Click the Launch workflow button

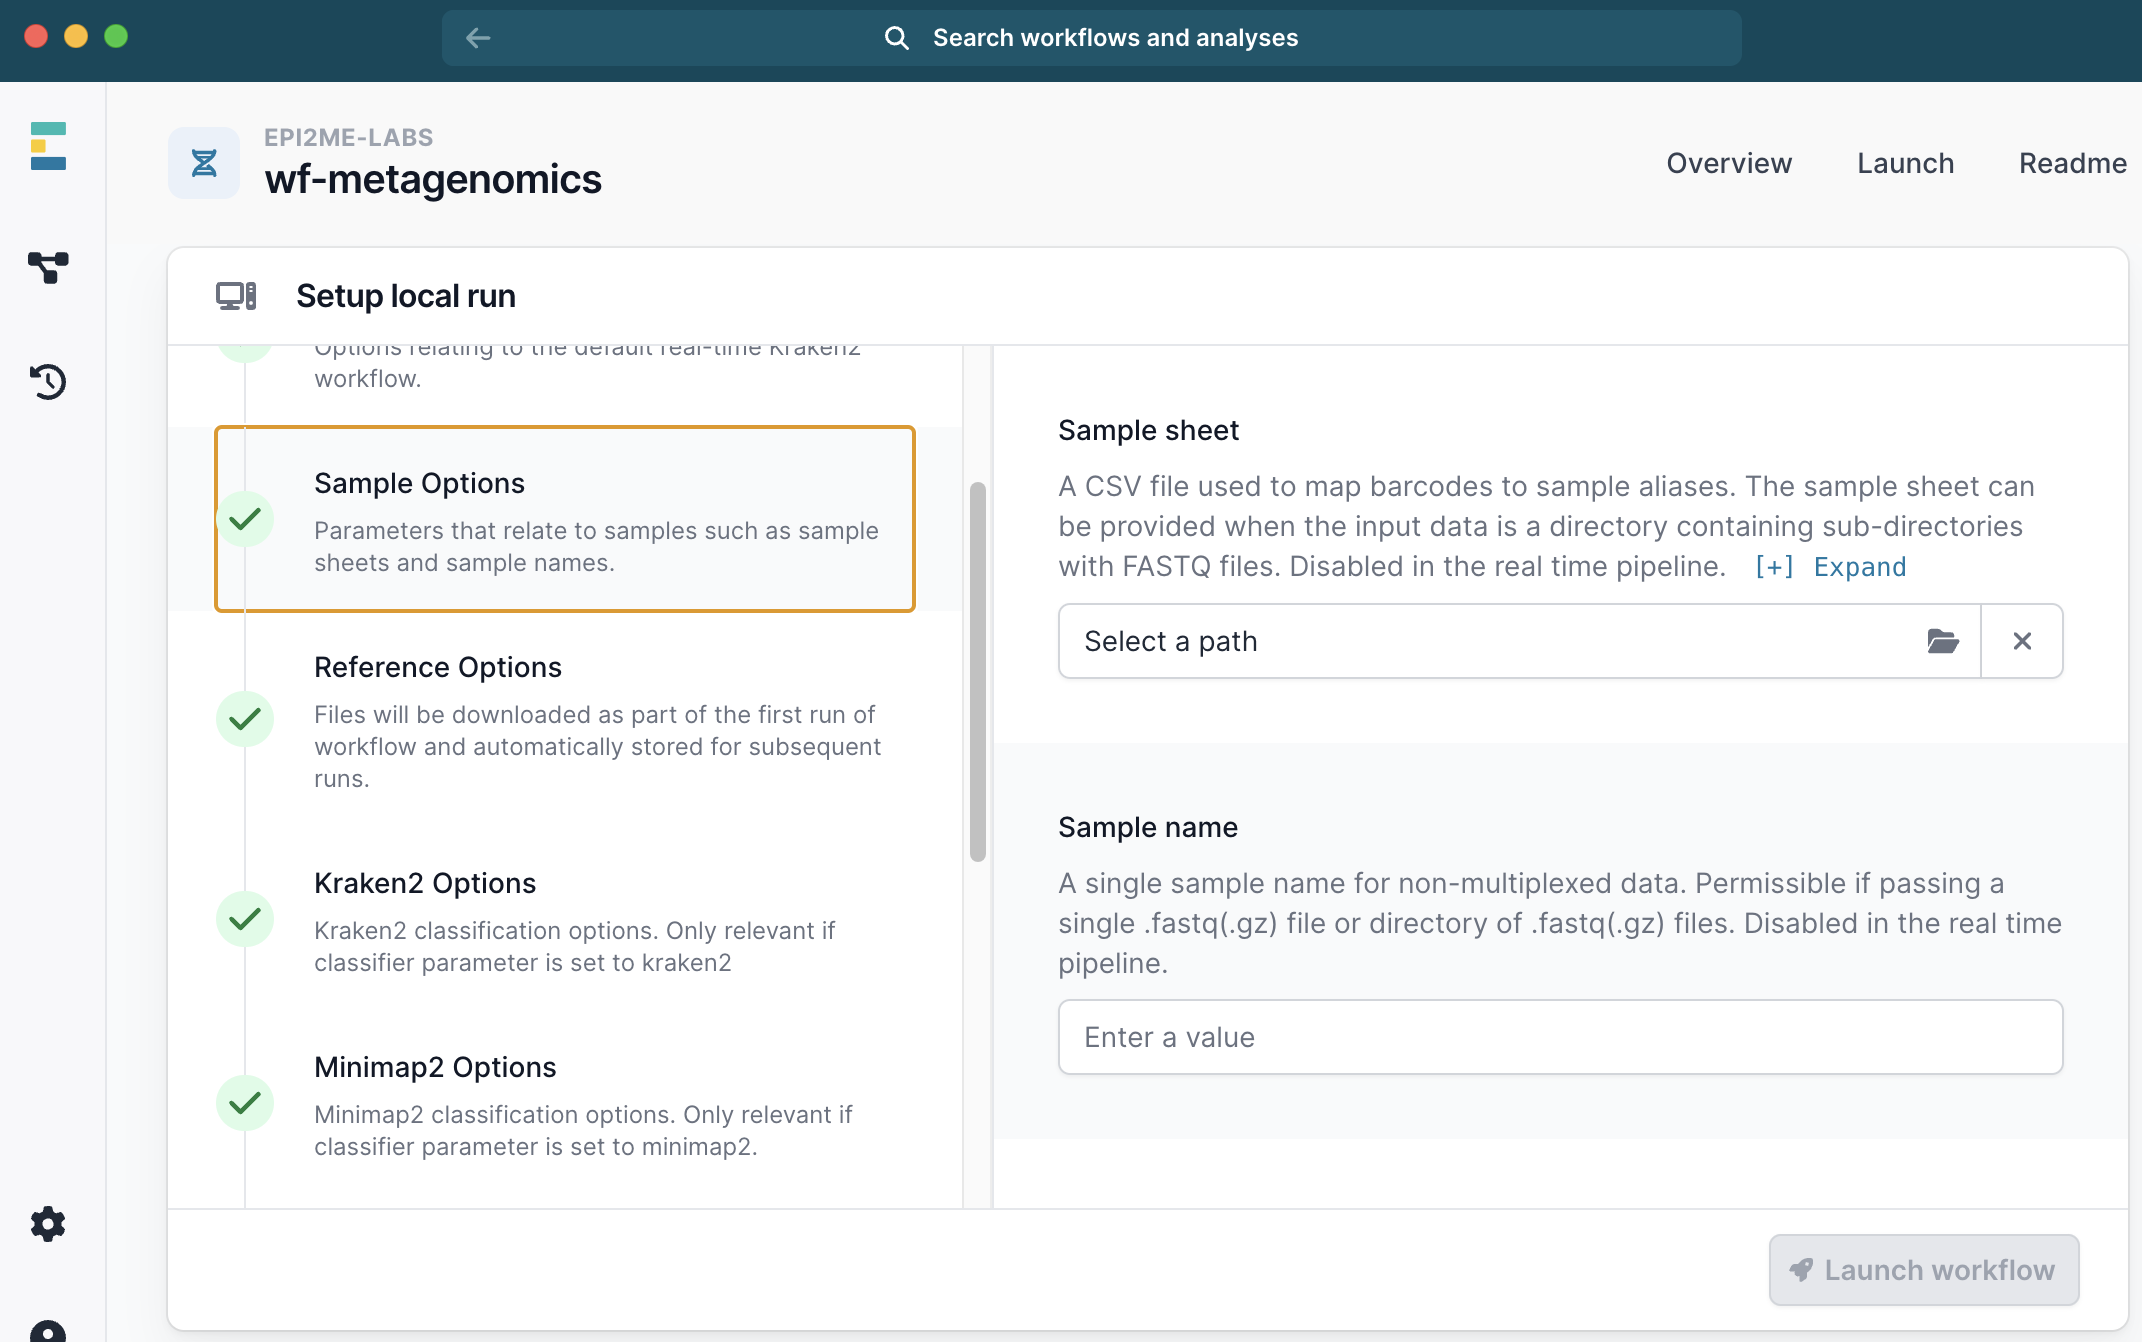(1923, 1269)
